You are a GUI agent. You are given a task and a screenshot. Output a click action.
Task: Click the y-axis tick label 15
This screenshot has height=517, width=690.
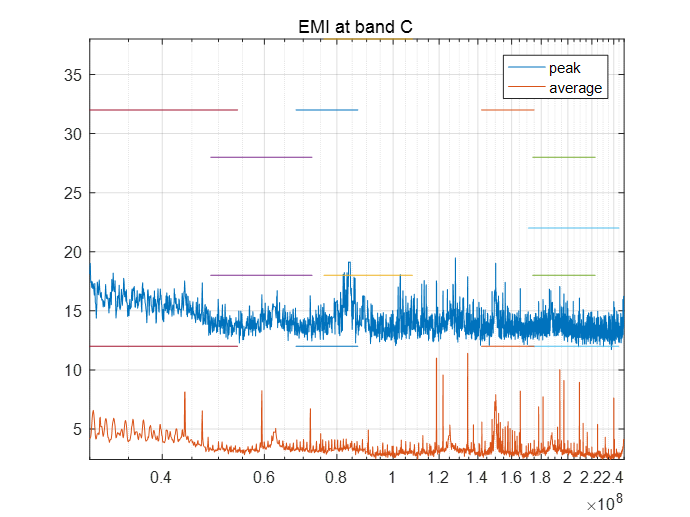[x=73, y=312]
